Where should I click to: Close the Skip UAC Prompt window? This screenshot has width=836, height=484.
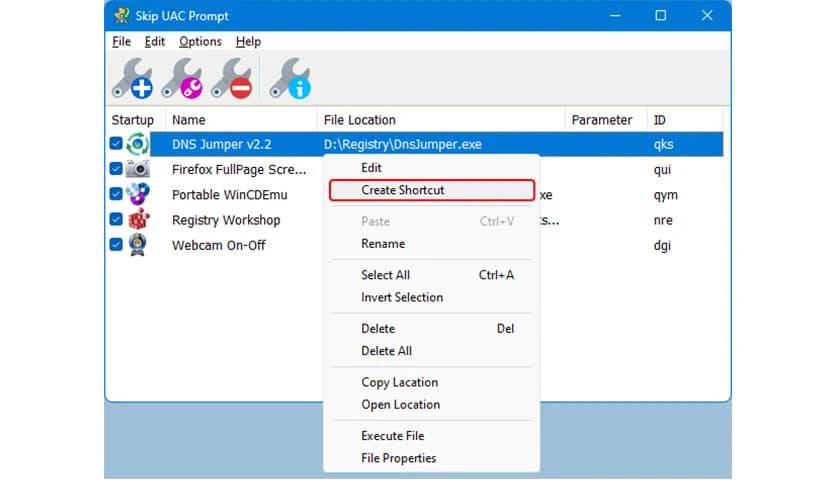pyautogui.click(x=707, y=15)
